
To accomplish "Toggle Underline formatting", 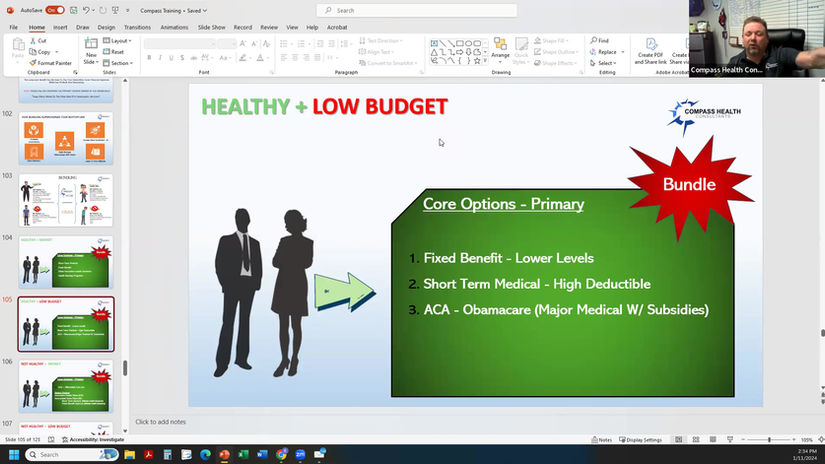I will [x=171, y=58].
